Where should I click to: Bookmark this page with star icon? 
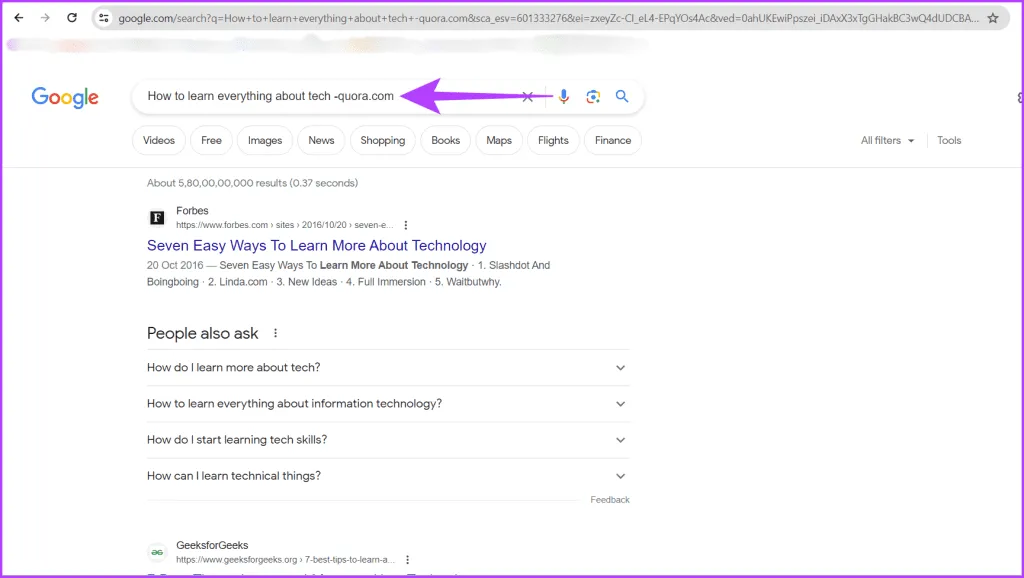pyautogui.click(x=992, y=18)
